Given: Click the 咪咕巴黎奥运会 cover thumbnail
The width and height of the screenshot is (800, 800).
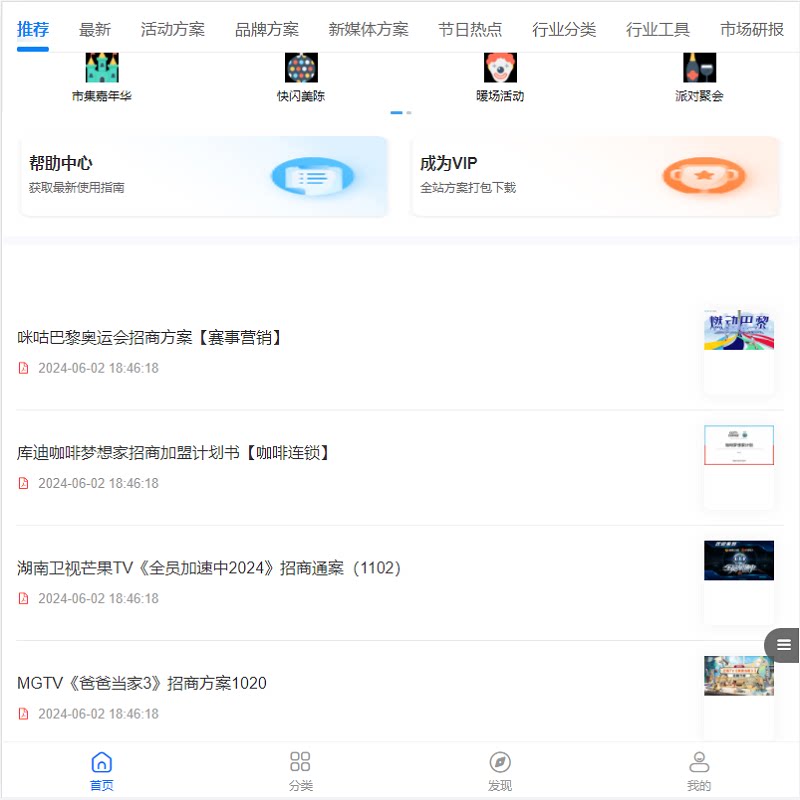Looking at the screenshot, I should (x=739, y=330).
